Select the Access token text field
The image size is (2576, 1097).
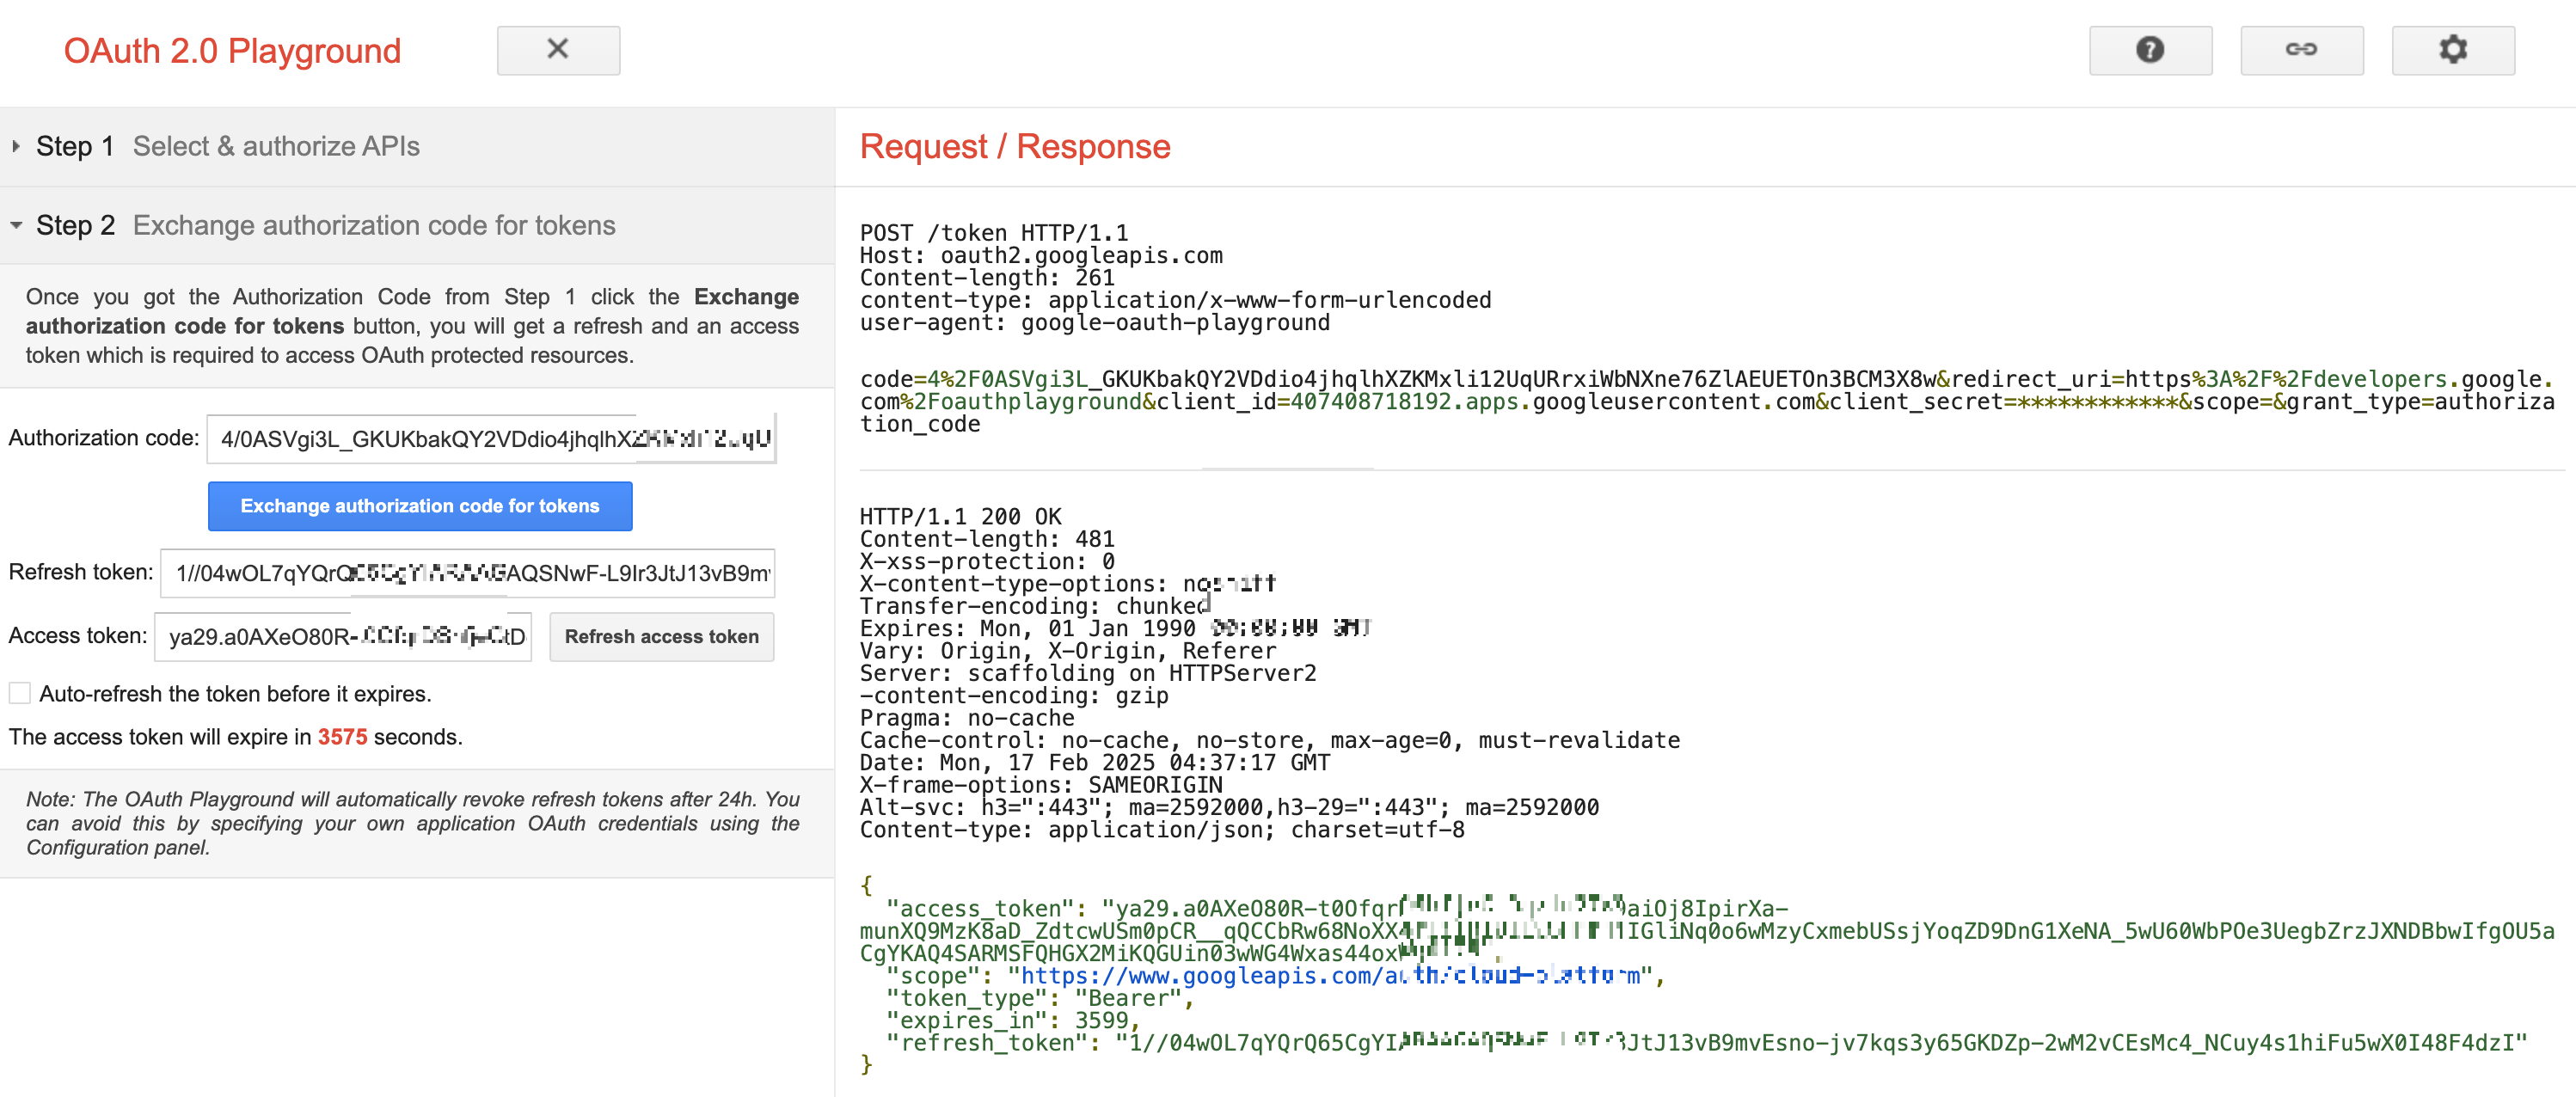[x=342, y=637]
